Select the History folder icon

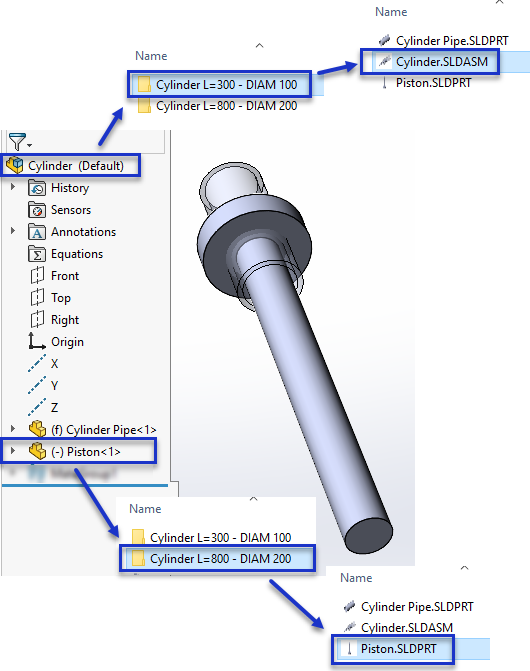pos(37,188)
